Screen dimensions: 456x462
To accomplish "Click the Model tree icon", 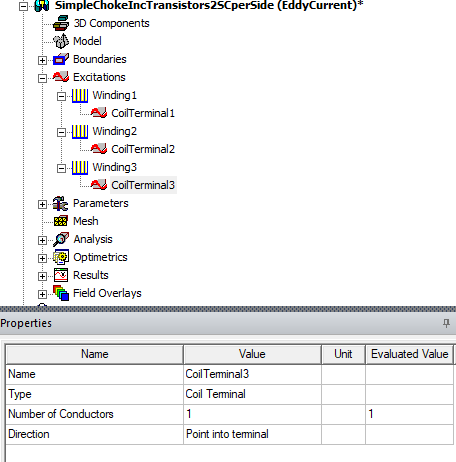I will (61, 41).
